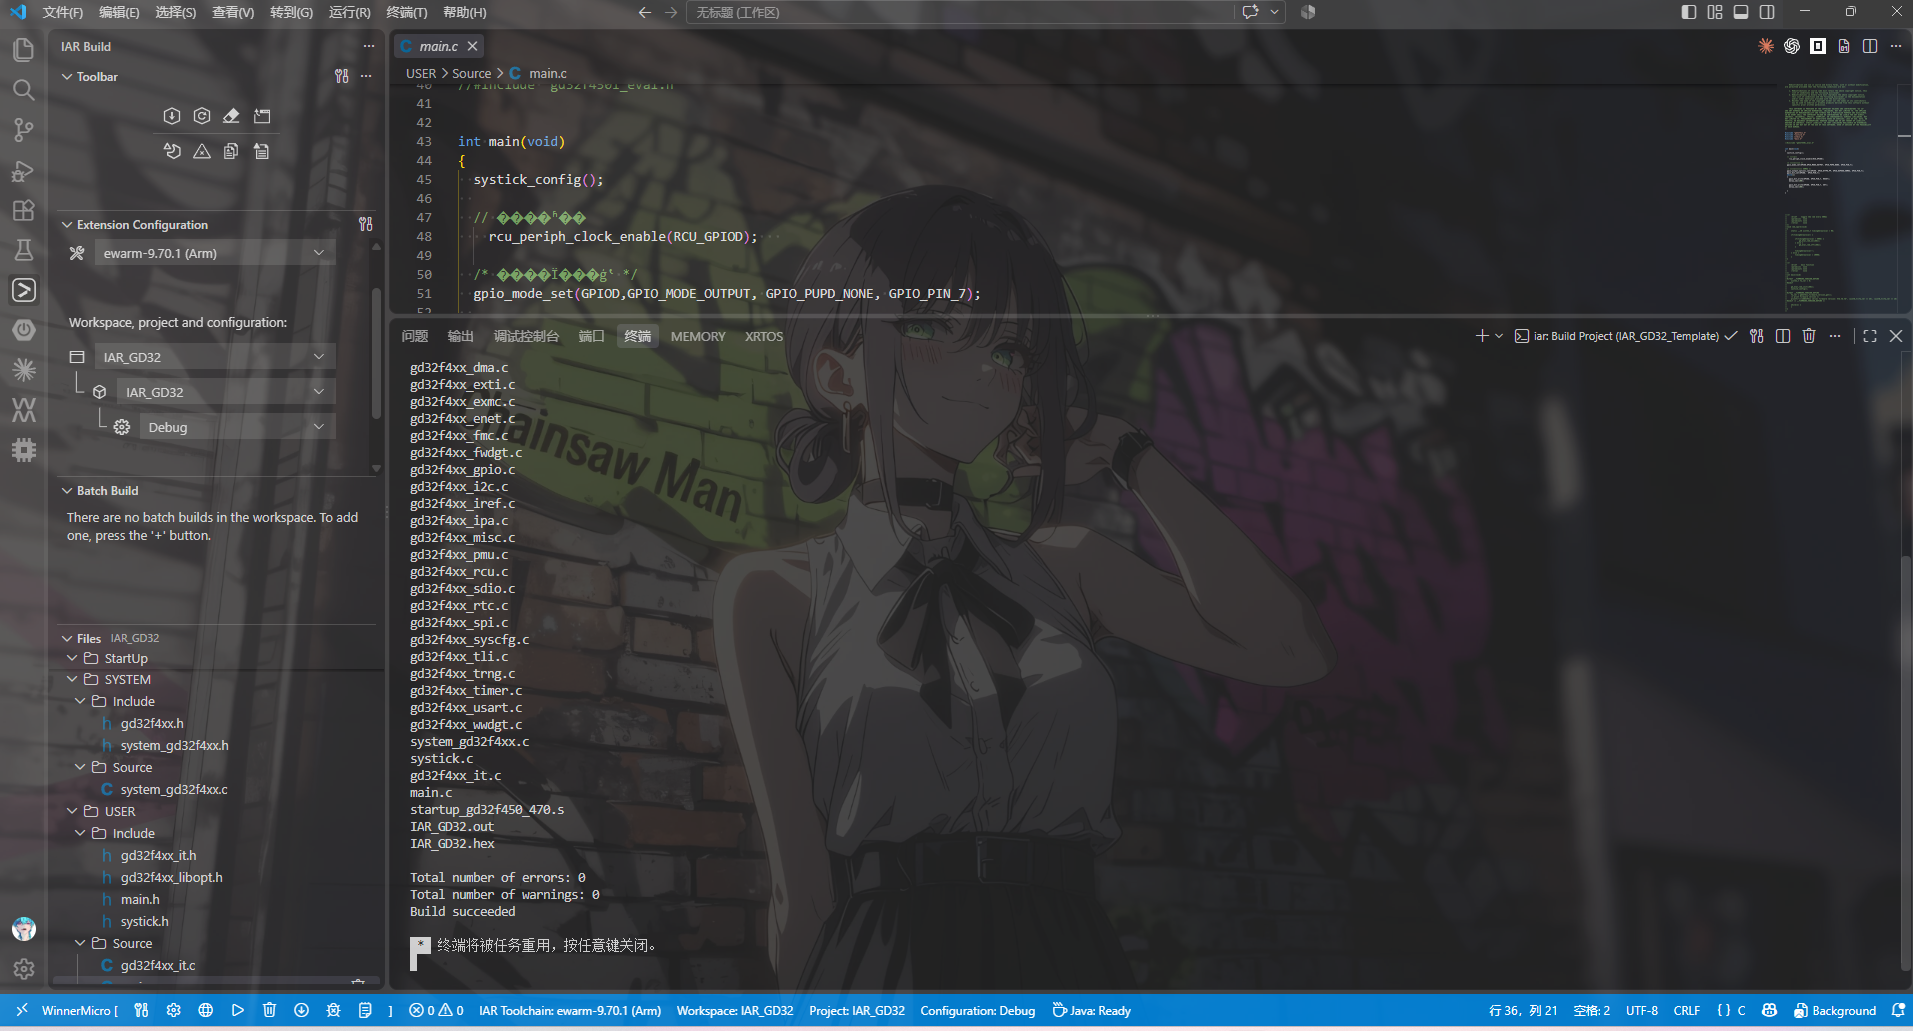The width and height of the screenshot is (1913, 1031).
Task: Click the bug debug icon in the status bar
Action: (333, 1010)
